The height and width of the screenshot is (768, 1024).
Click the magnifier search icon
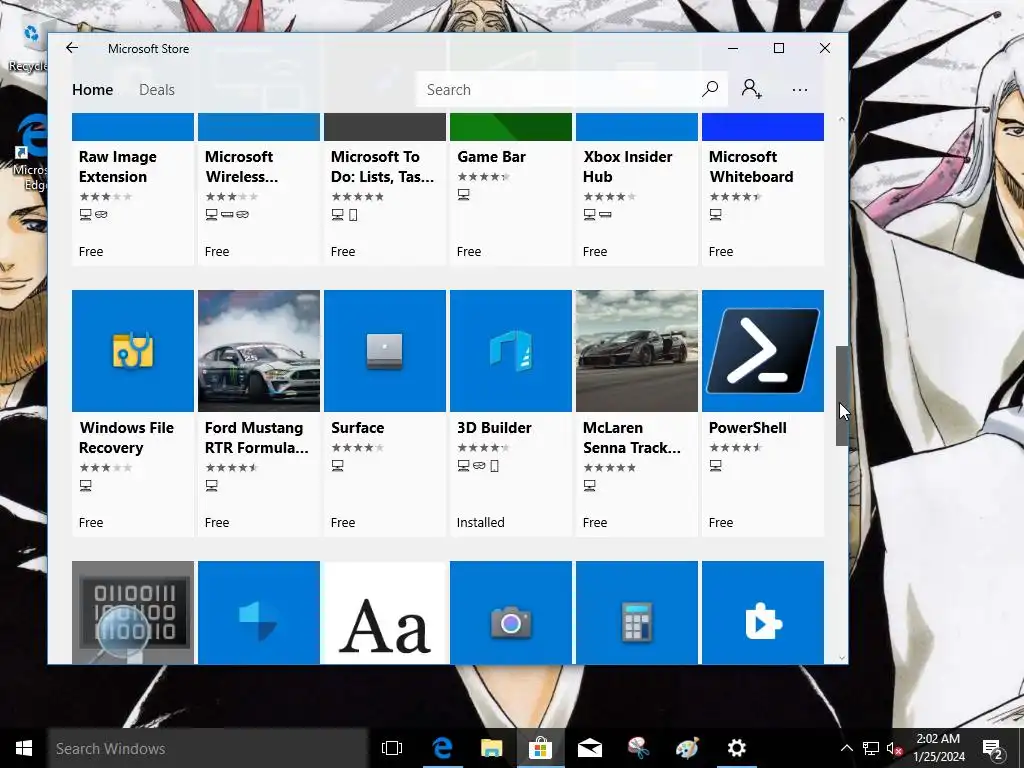pyautogui.click(x=710, y=89)
